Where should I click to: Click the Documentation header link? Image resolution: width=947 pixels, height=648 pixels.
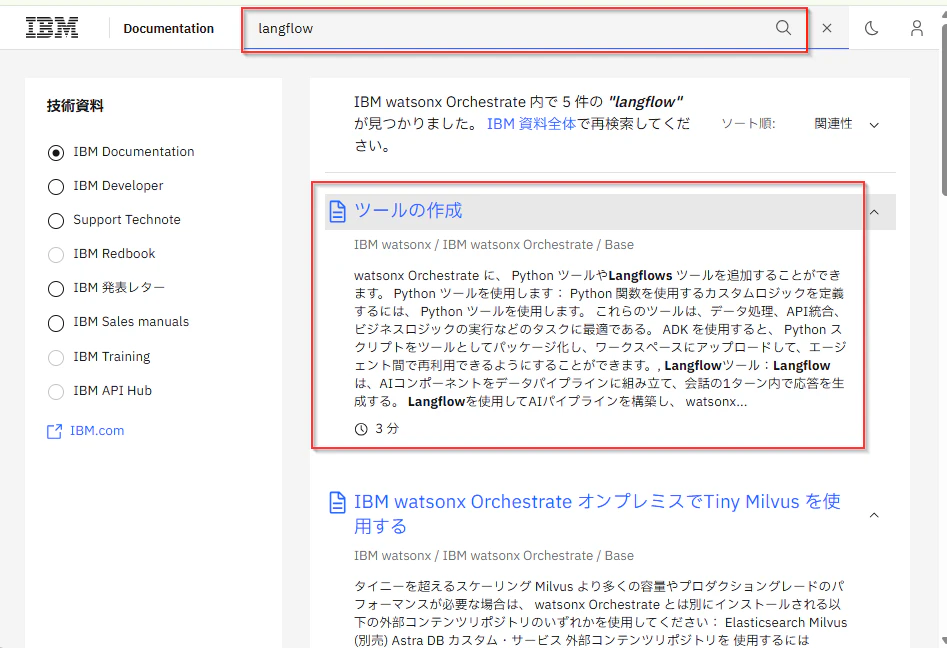[x=169, y=28]
